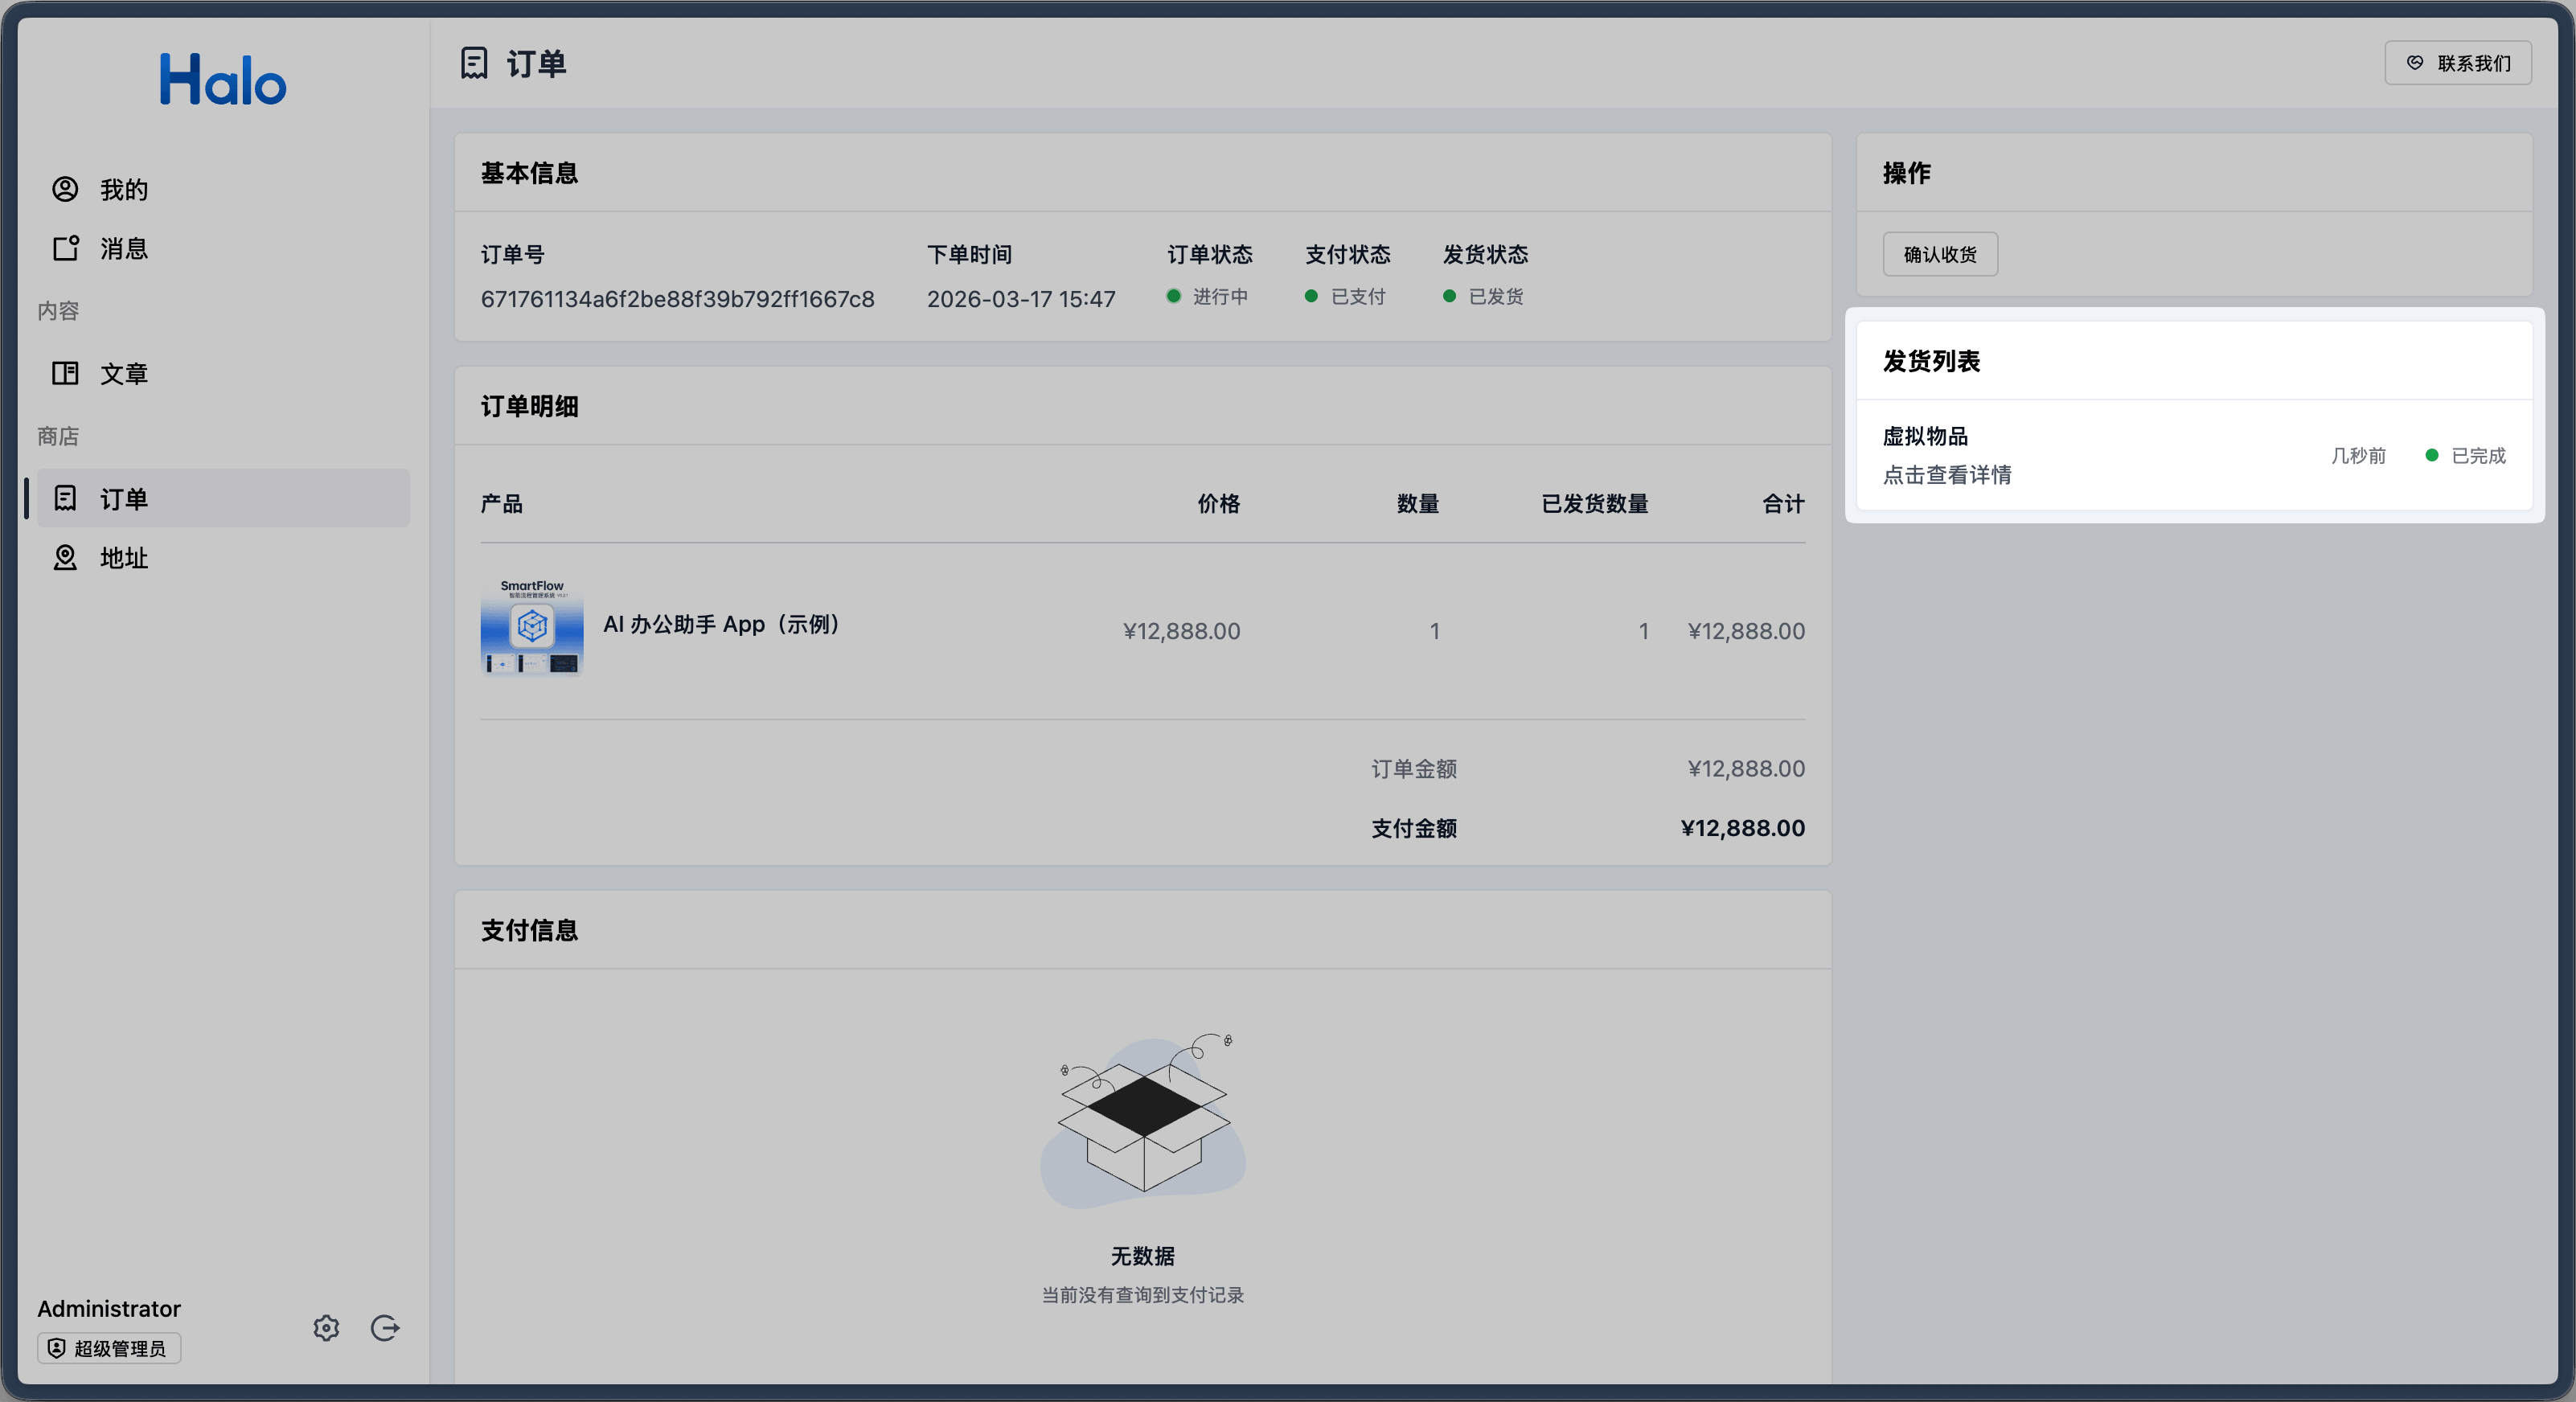Click the AI 办公助手 App product name
The image size is (2576, 1402).
coord(722,624)
